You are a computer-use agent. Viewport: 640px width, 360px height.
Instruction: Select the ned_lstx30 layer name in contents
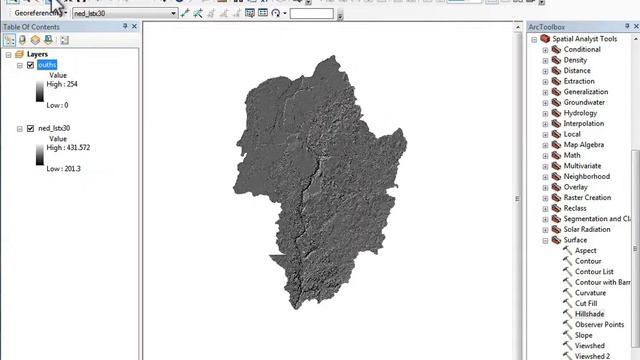coord(54,128)
